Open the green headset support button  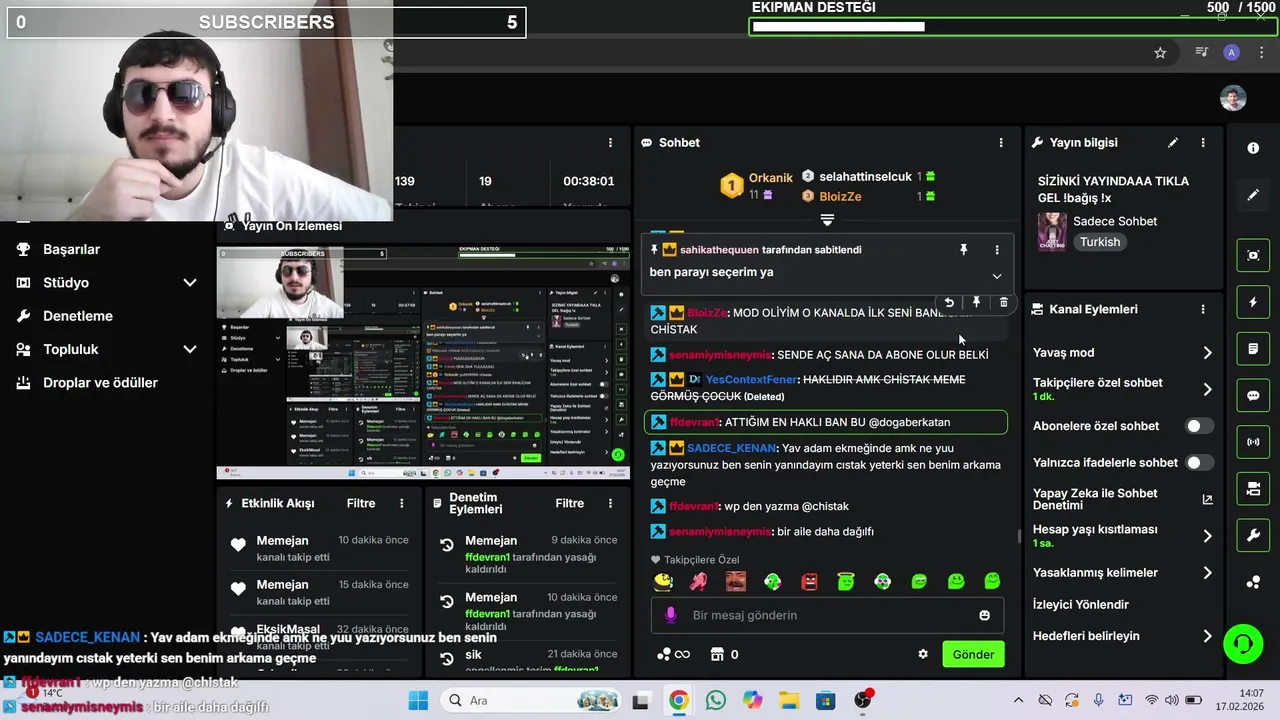(1243, 643)
